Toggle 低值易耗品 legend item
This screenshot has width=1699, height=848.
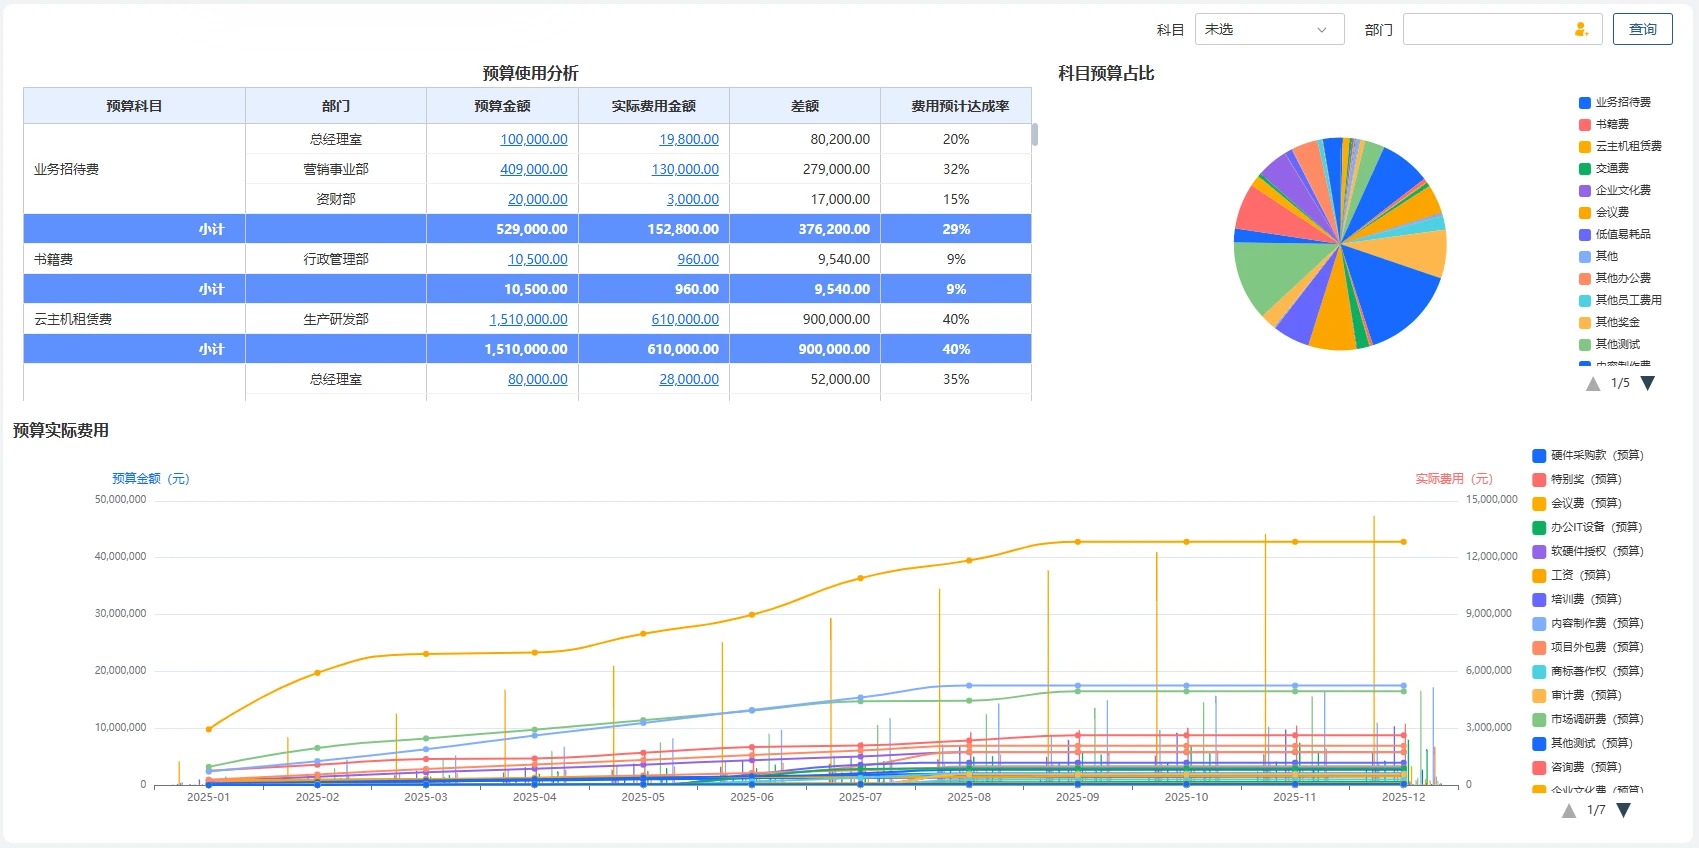(x=1614, y=234)
